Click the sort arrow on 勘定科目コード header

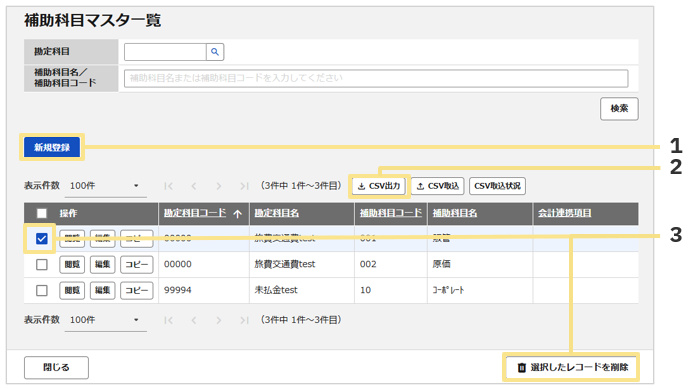coord(238,214)
